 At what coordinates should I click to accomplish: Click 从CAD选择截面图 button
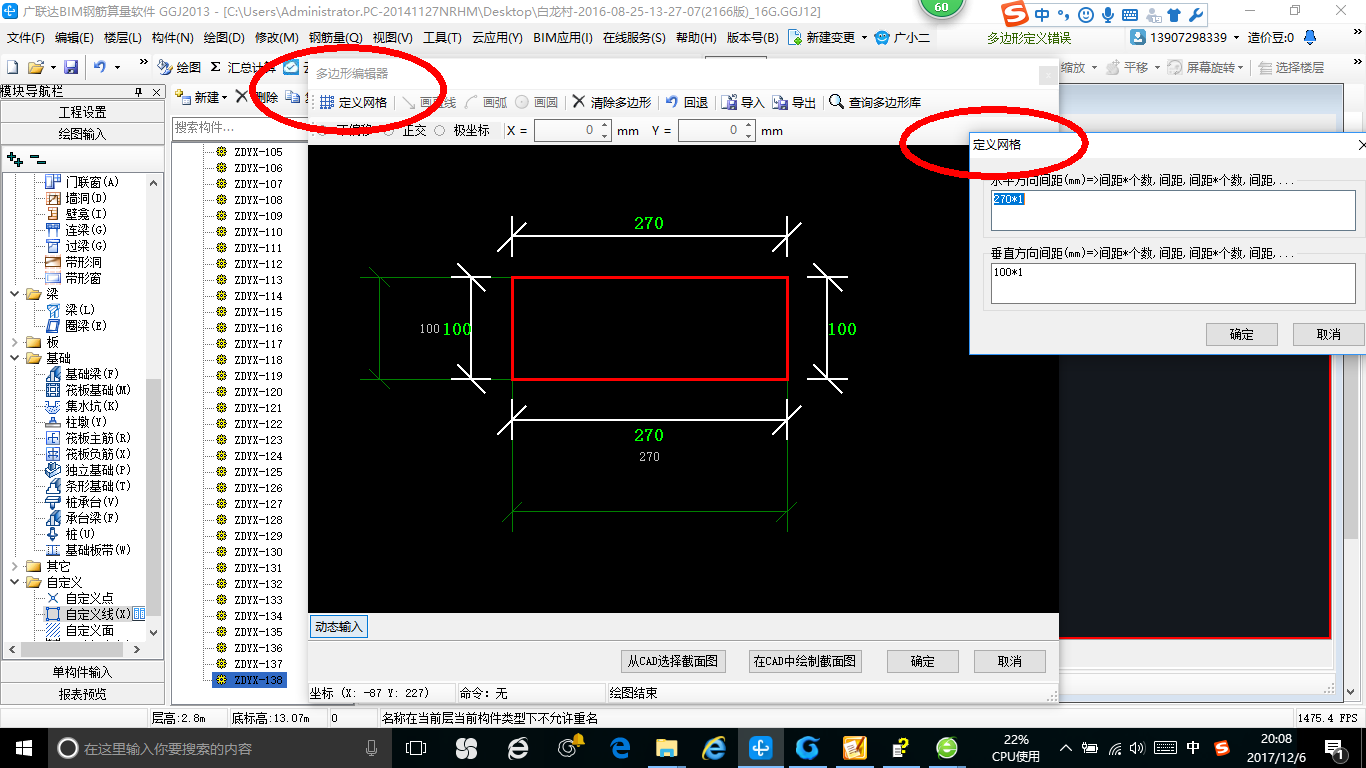click(673, 661)
